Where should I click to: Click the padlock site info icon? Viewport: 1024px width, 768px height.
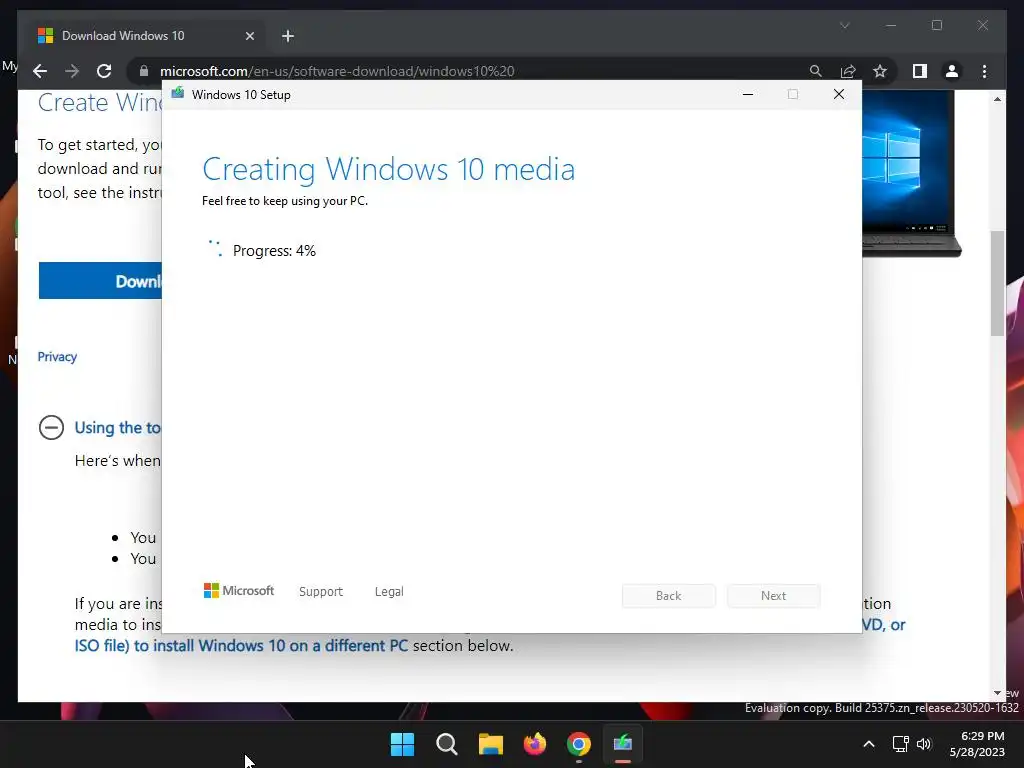(144, 71)
